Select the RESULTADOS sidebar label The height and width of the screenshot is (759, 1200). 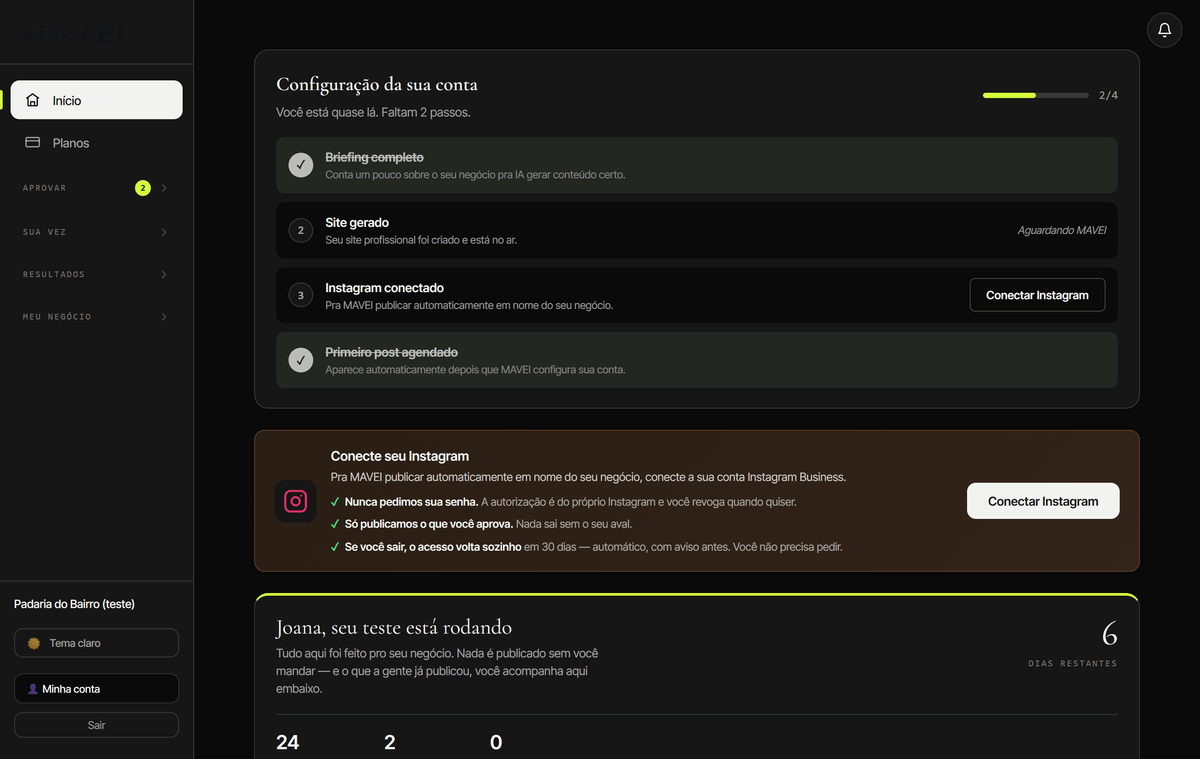coord(54,274)
